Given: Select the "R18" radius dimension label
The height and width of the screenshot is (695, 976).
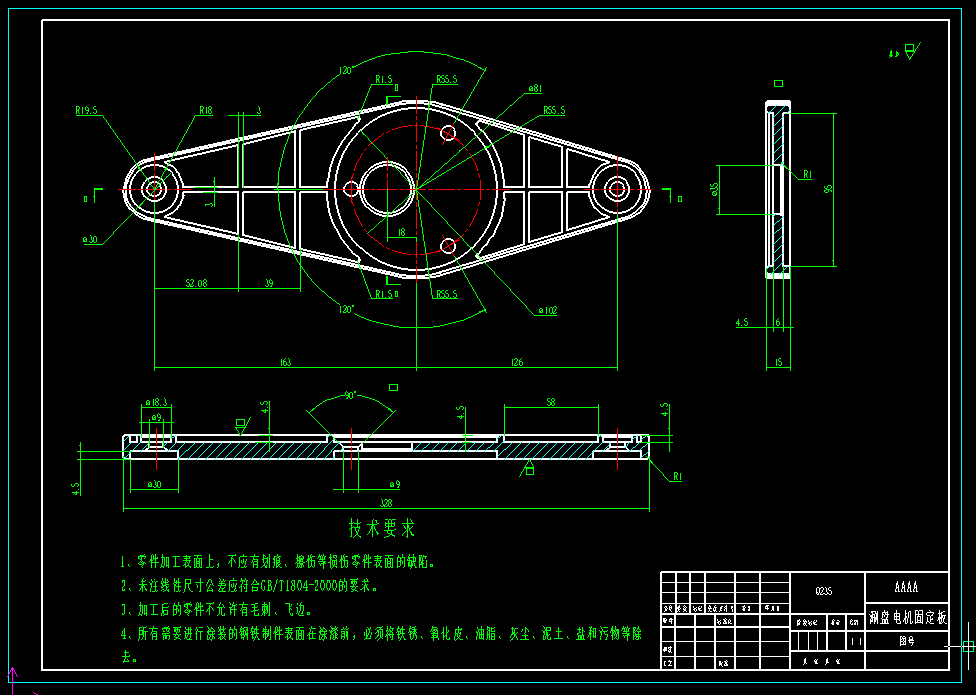Looking at the screenshot, I should click(x=205, y=110).
